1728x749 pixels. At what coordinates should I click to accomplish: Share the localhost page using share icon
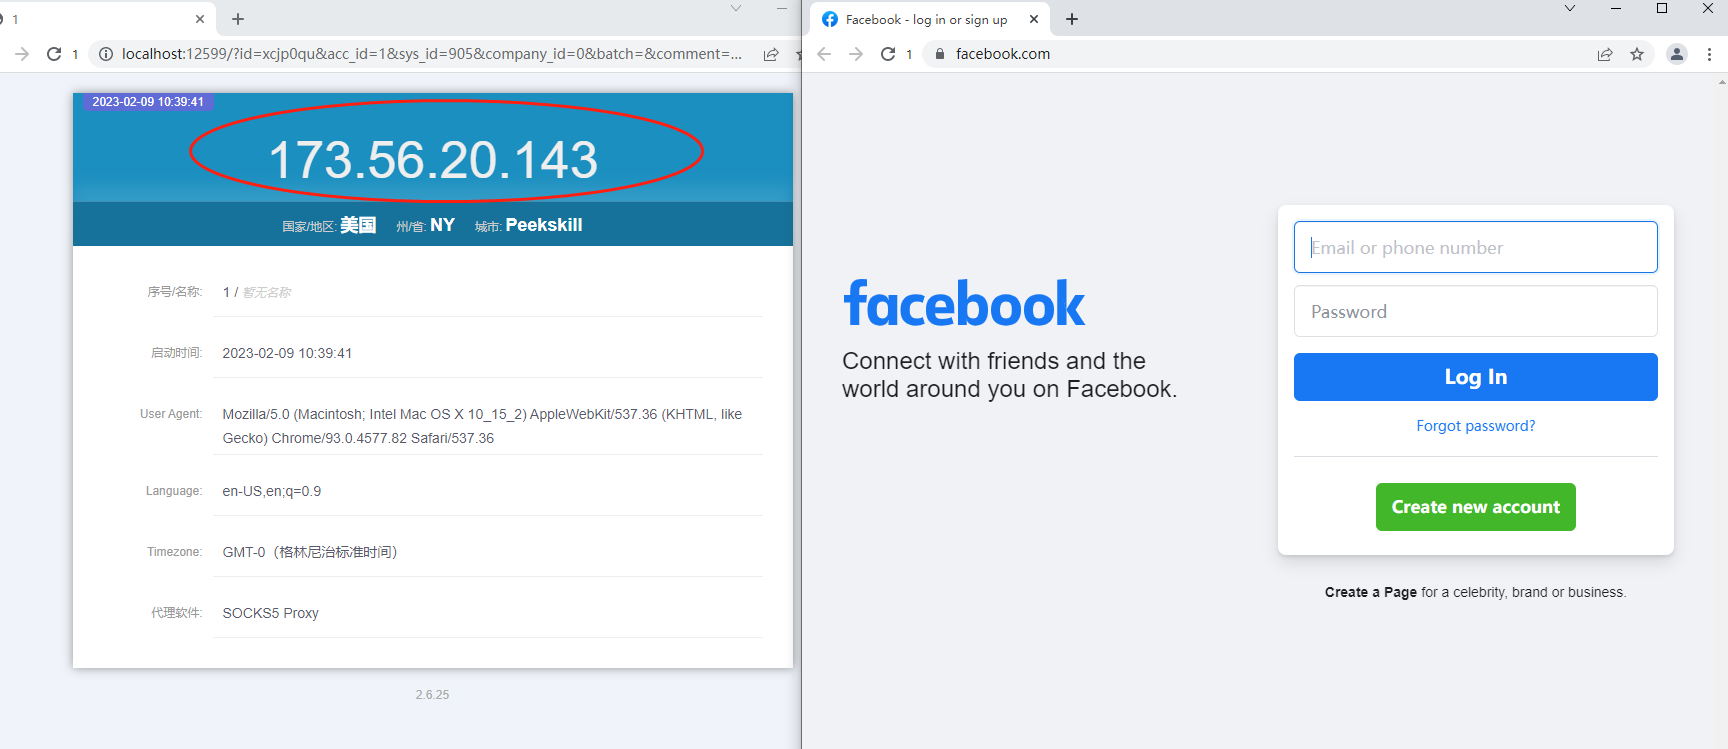pyautogui.click(x=771, y=54)
